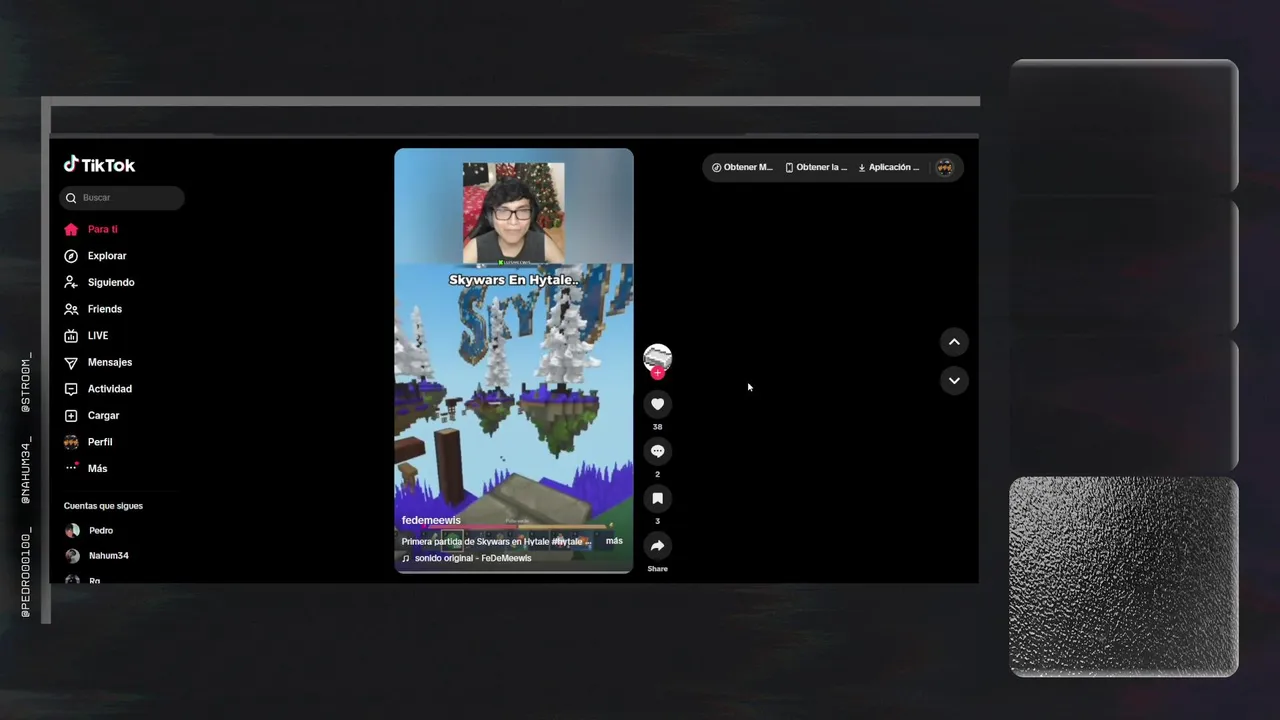This screenshot has width=1280, height=720.
Task: Click Pedro's avatar thumbnail
Action: click(72, 531)
